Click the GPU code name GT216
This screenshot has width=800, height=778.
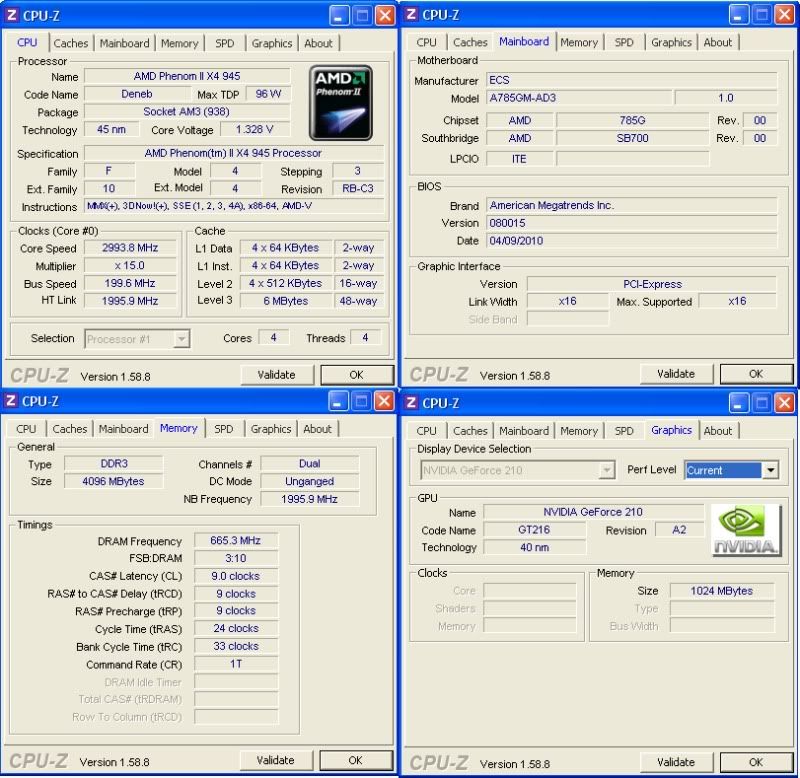(x=535, y=530)
